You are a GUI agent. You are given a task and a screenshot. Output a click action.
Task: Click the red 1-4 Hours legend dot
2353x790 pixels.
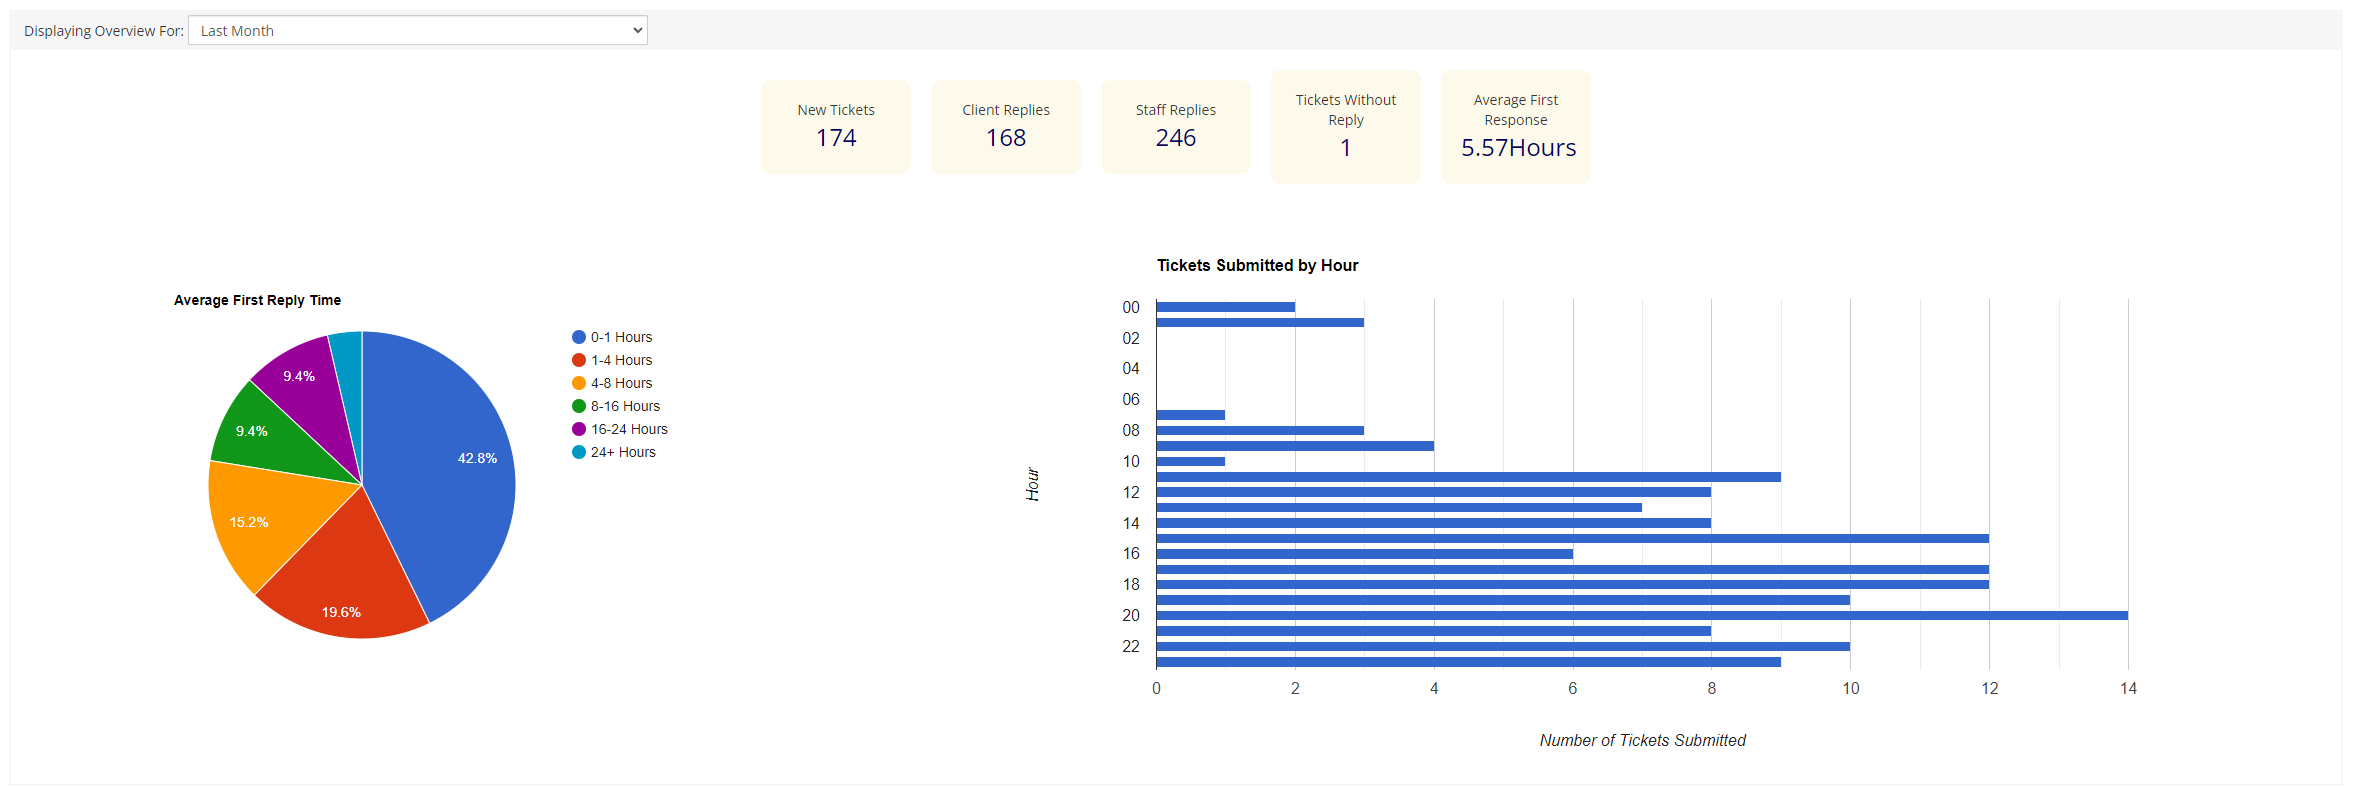pyautogui.click(x=579, y=360)
